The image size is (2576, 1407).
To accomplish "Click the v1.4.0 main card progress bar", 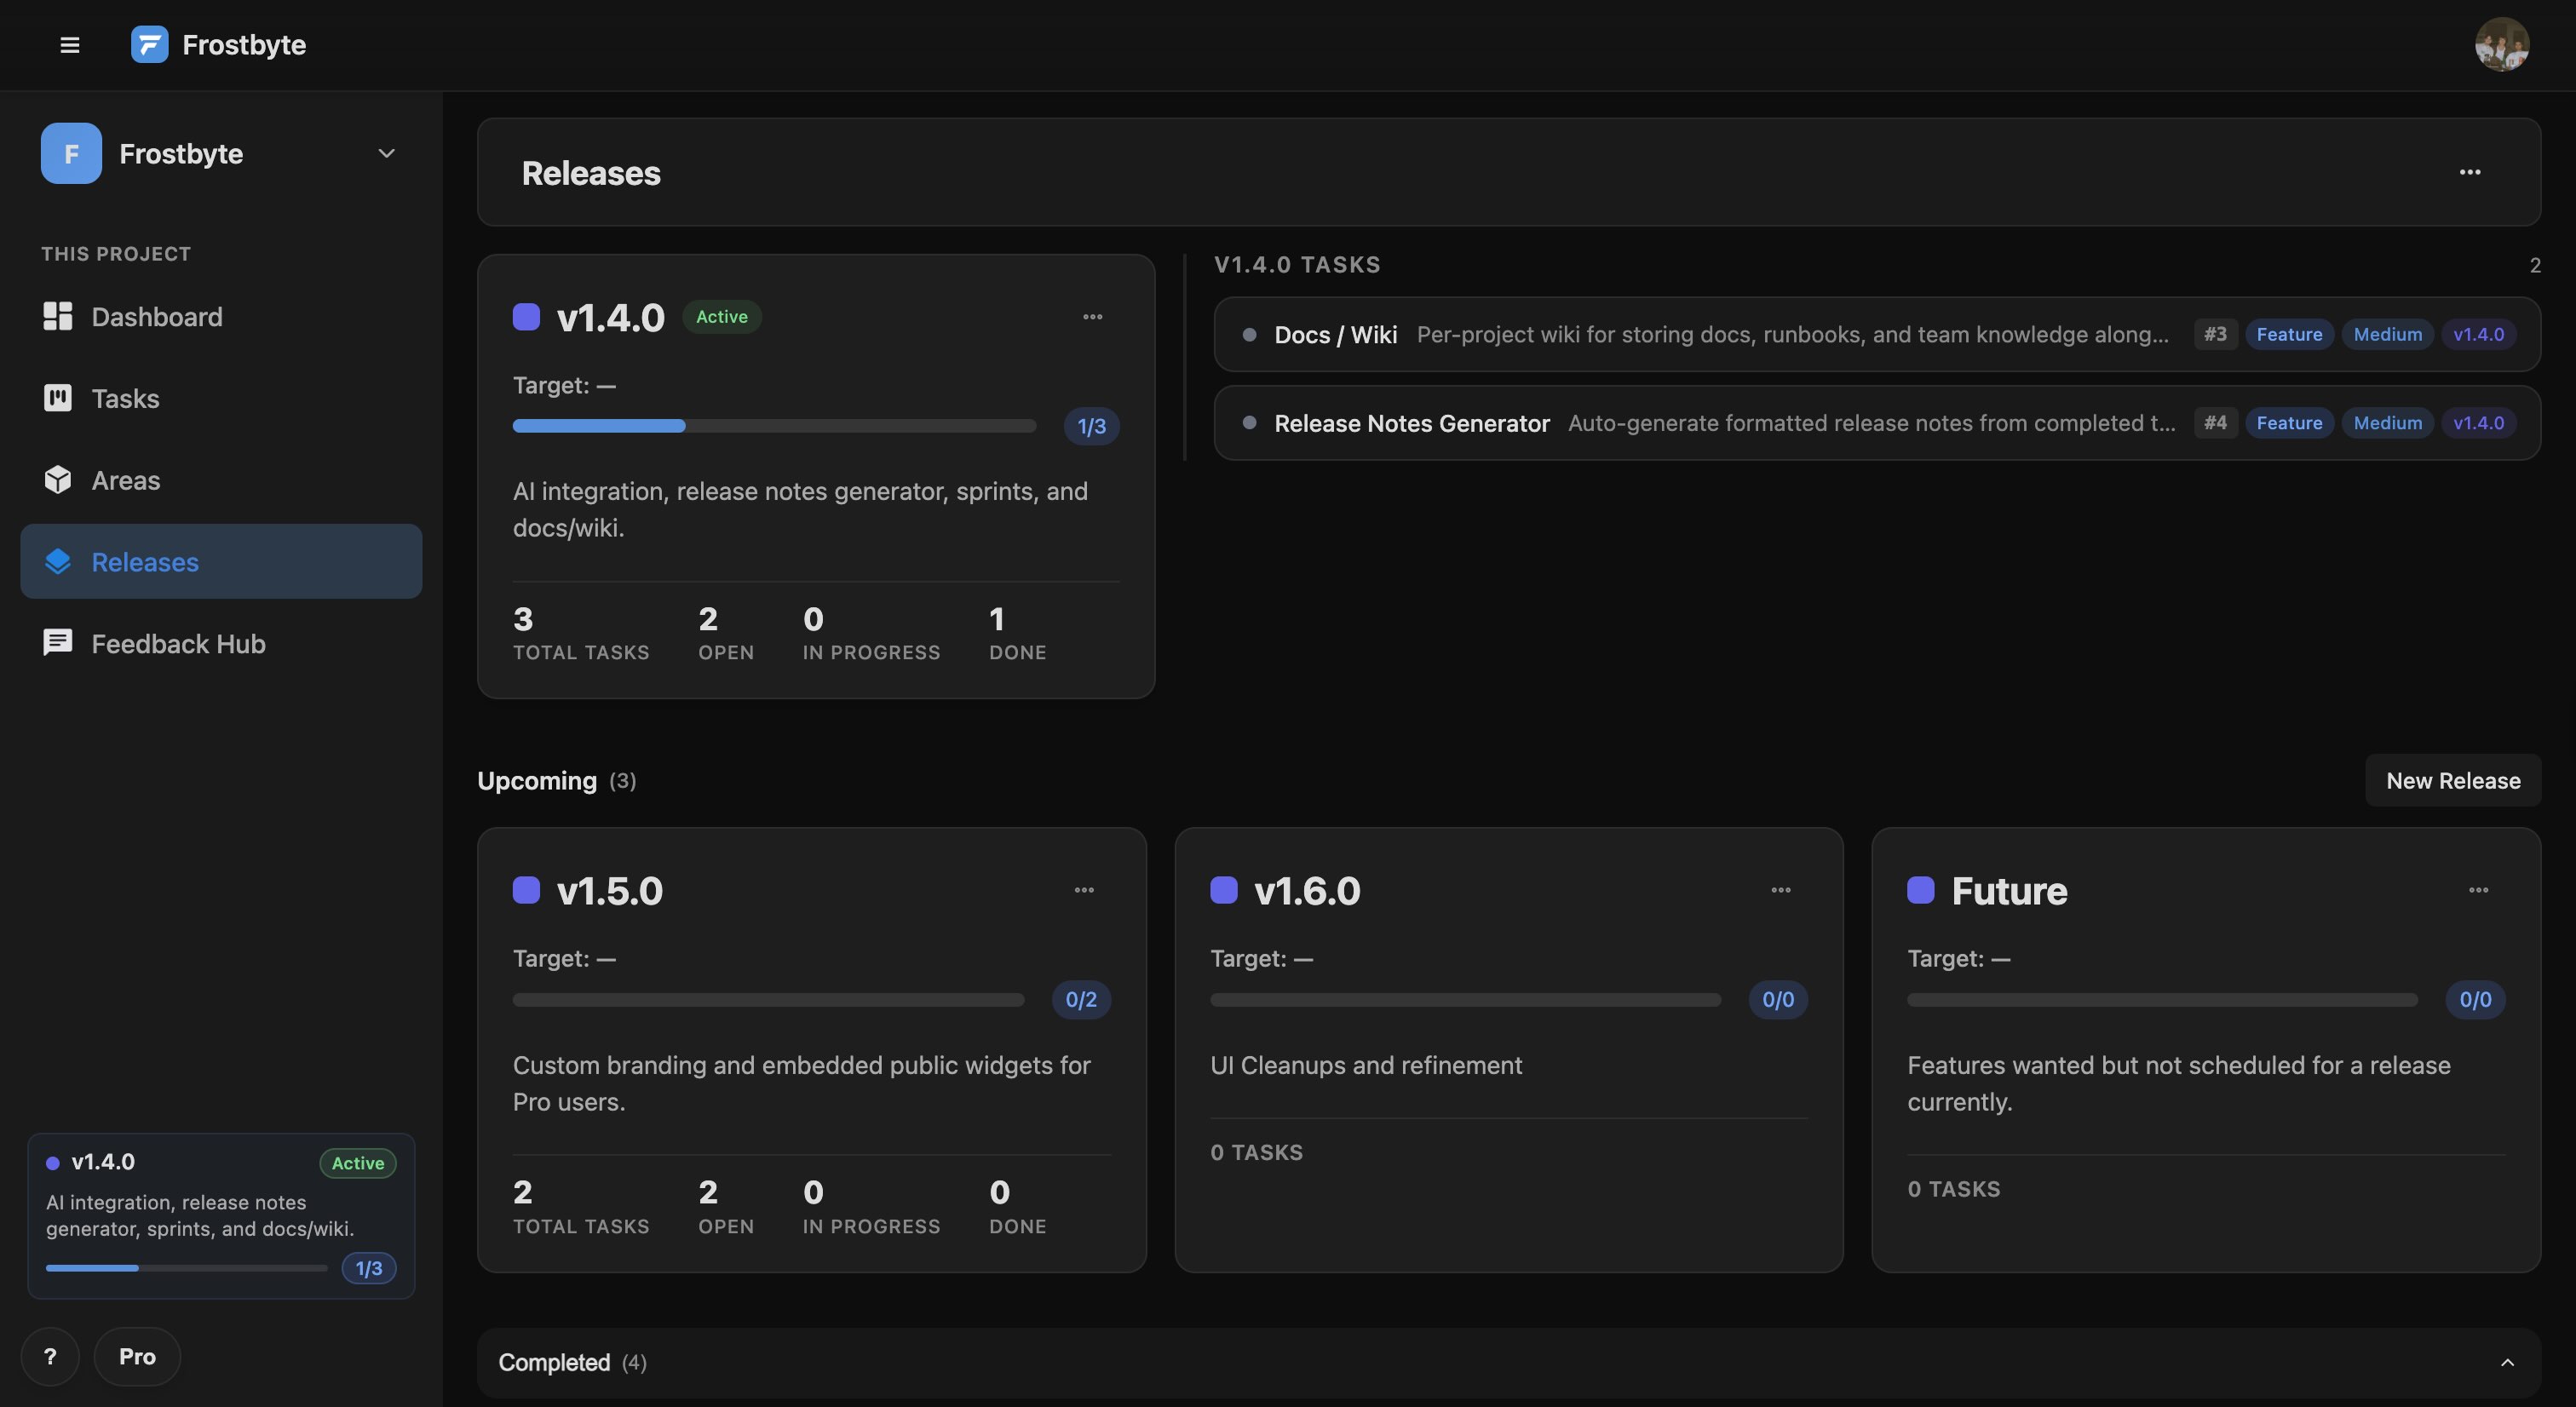I will 774,426.
